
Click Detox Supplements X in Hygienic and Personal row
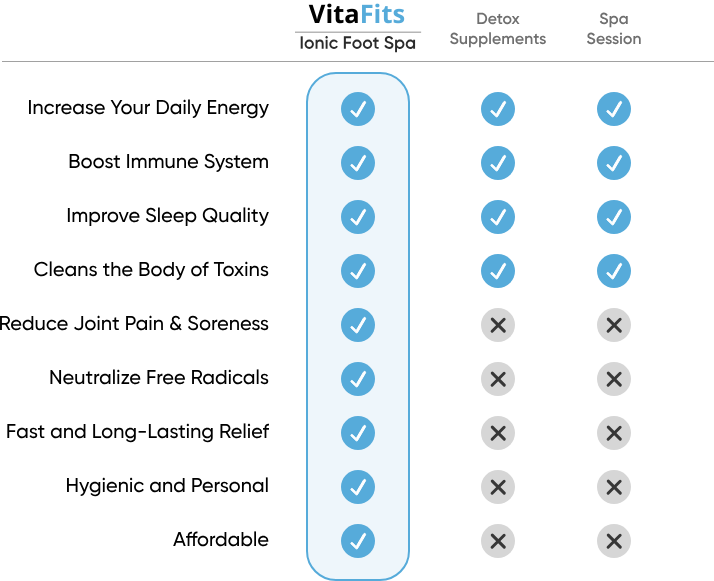coord(498,487)
